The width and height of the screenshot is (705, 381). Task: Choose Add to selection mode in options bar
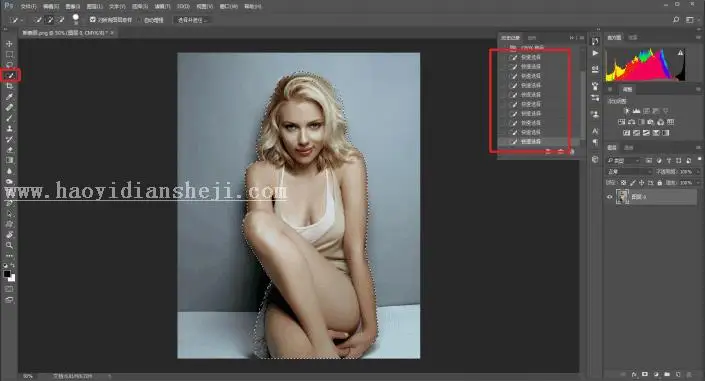[x=50, y=20]
